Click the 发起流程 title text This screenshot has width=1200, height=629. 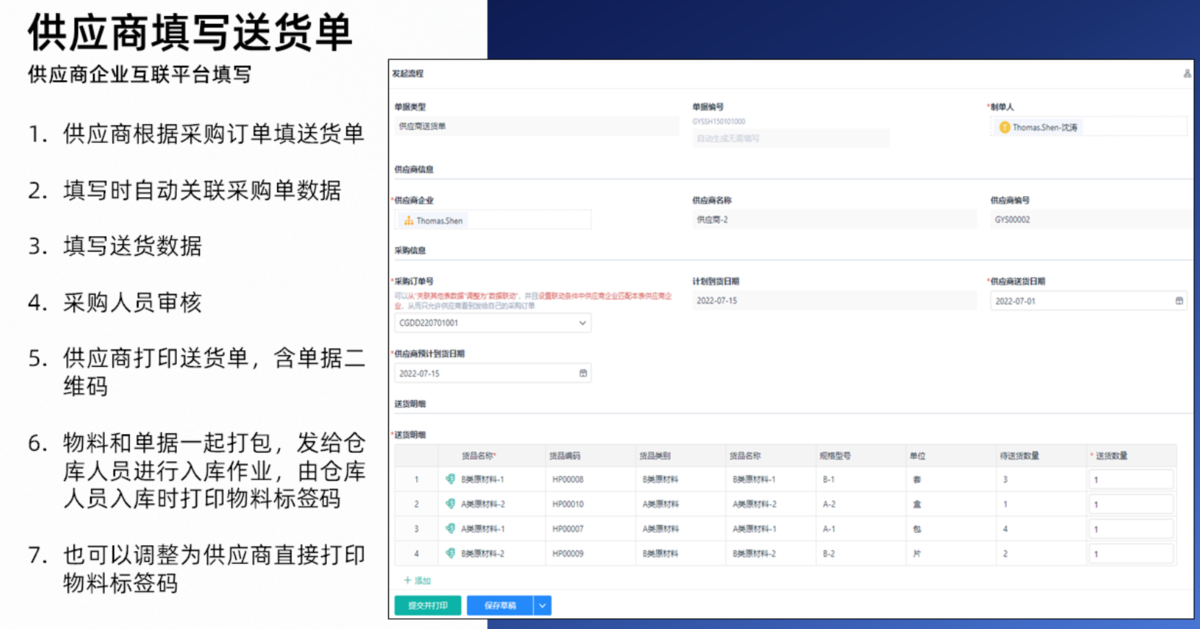tap(407, 73)
